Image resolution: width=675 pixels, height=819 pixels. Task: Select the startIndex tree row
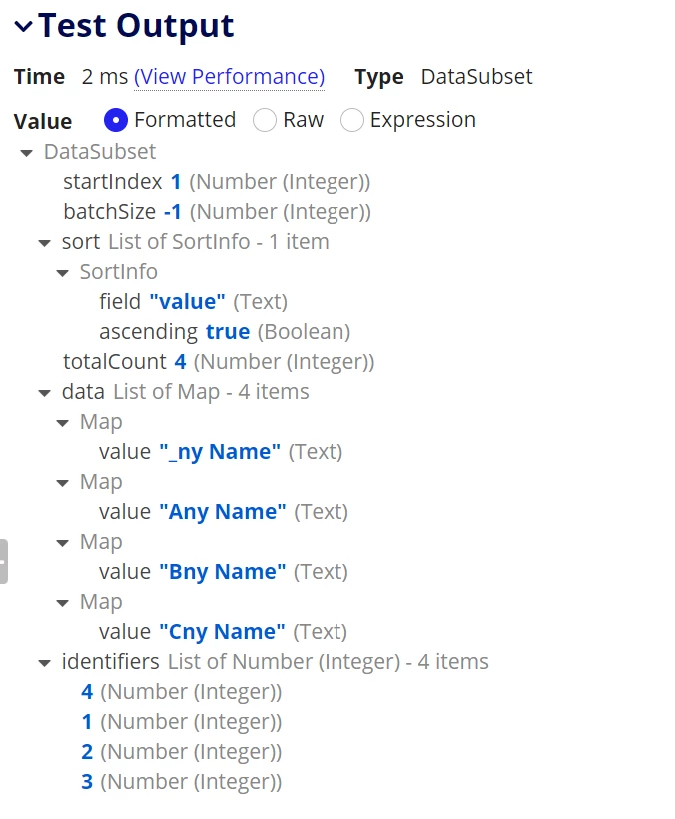(x=216, y=182)
